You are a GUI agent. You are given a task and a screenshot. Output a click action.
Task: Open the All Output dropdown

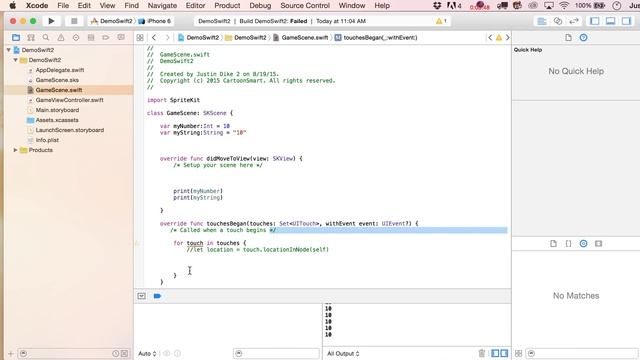[x=343, y=353]
